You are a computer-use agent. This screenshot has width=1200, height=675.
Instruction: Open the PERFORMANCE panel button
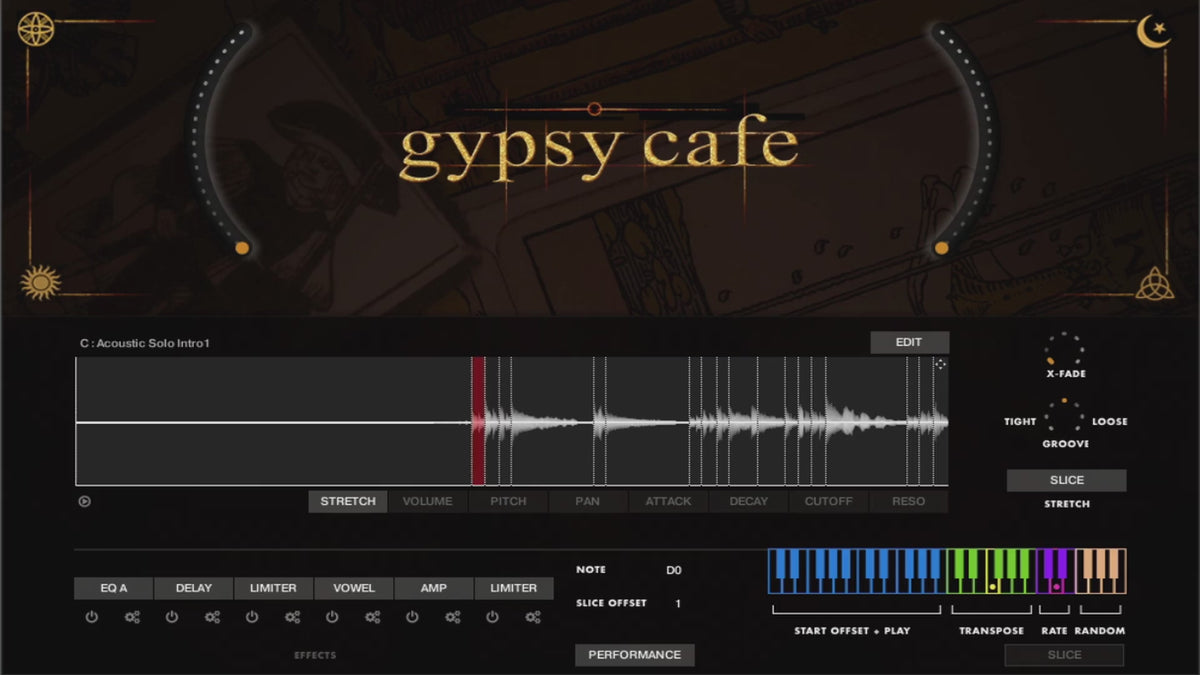pos(634,655)
